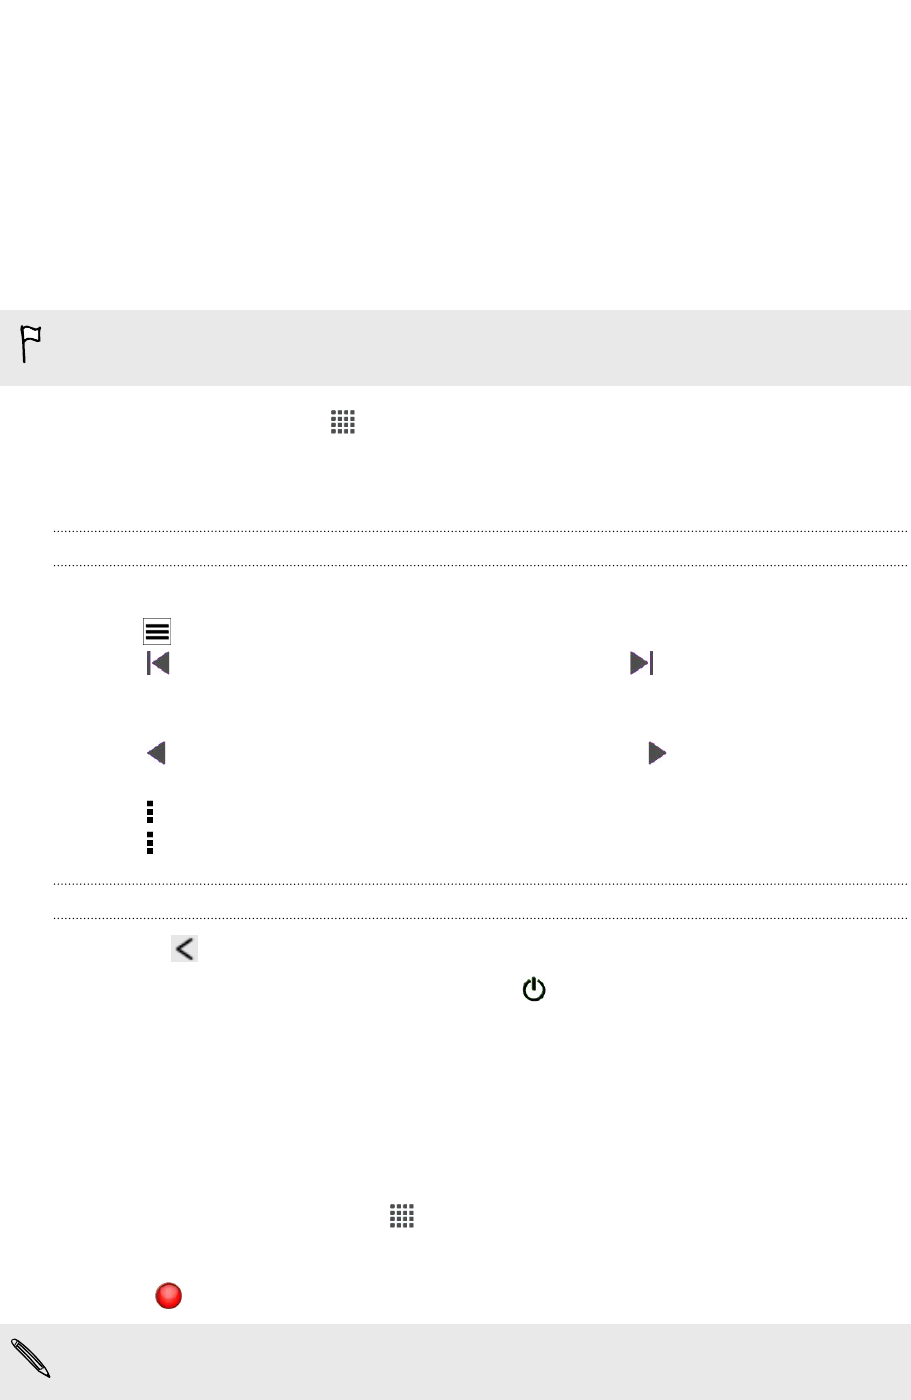This screenshot has height=1400, width=911.
Task: Skip to start with the previous-track icon
Action: [158, 663]
